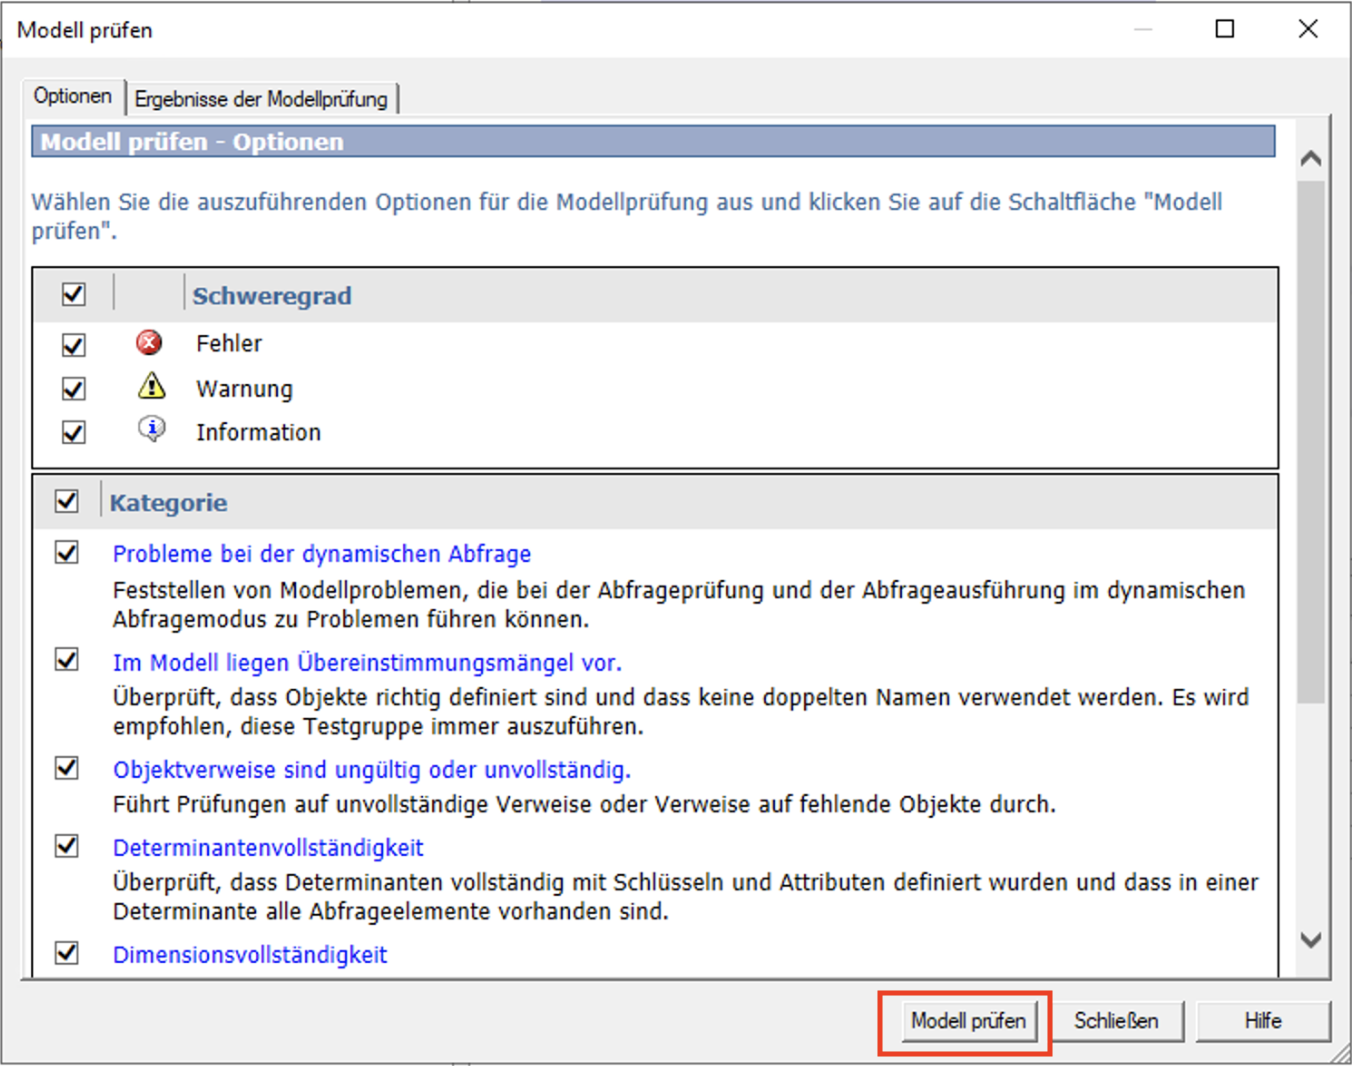The image size is (1352, 1066).
Task: Open the Dimensionsvollständigkeit category link
Action: click(250, 955)
